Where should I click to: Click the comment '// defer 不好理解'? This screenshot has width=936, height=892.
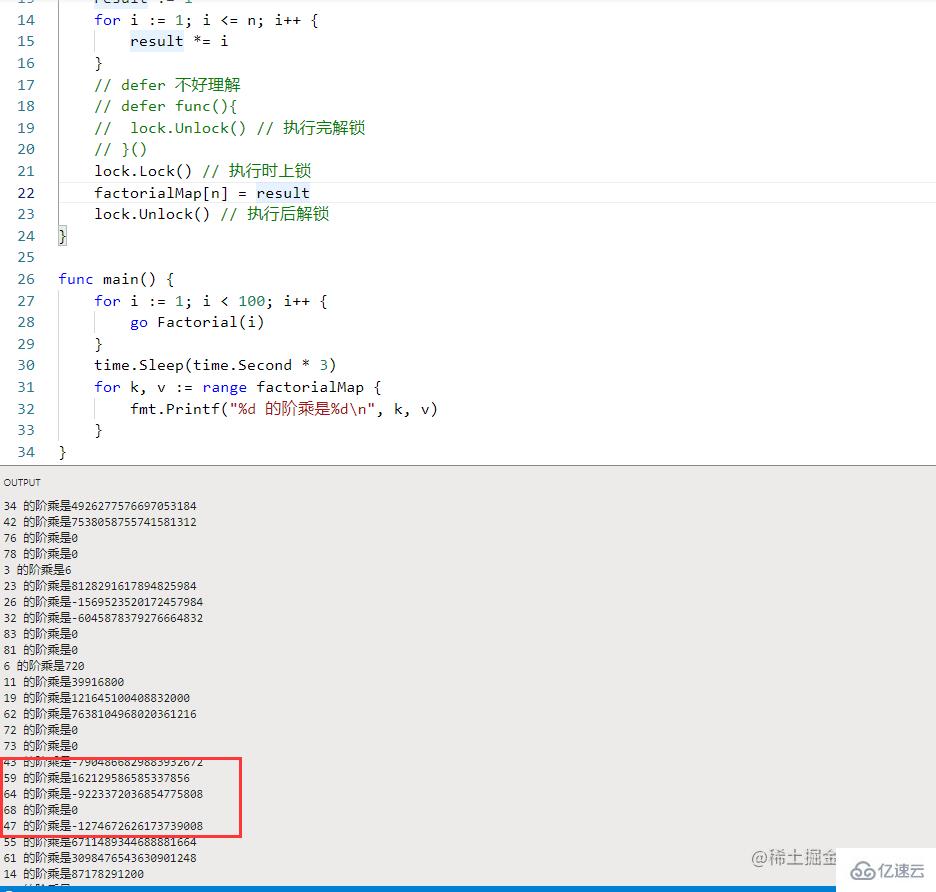(167, 85)
